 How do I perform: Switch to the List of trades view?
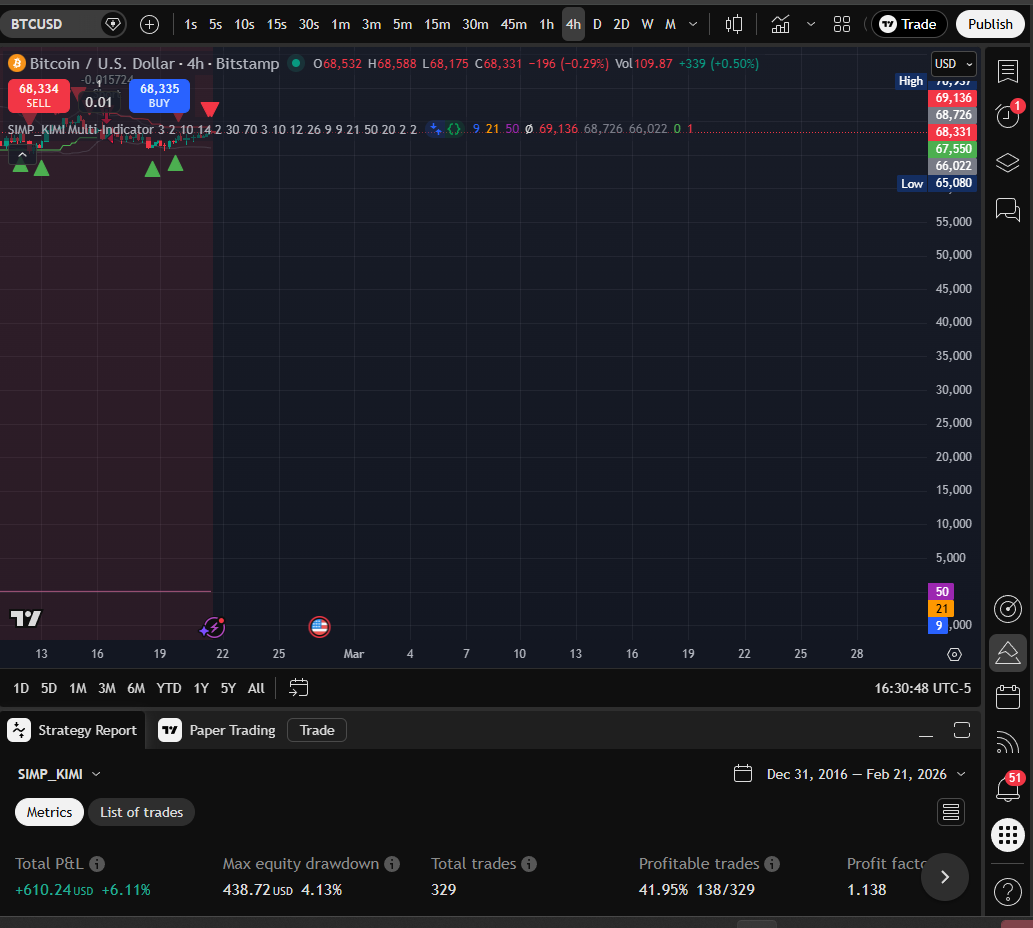141,812
